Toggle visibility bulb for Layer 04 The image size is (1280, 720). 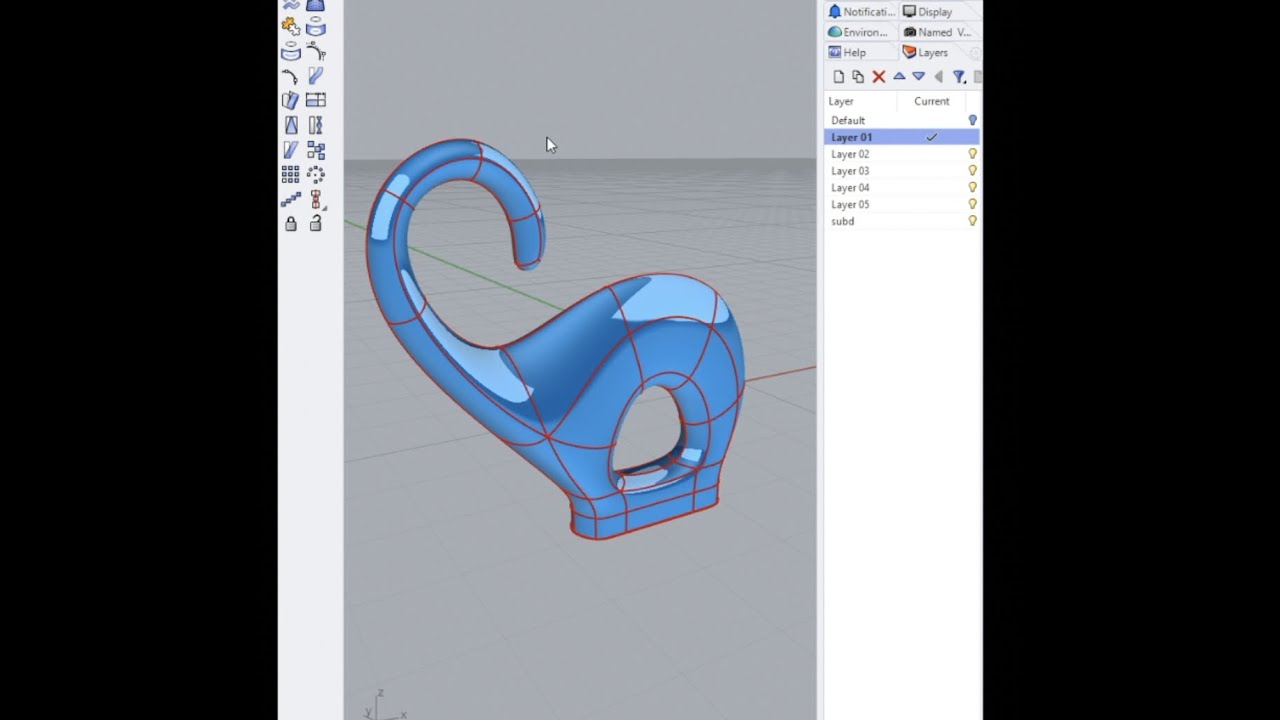click(972, 188)
